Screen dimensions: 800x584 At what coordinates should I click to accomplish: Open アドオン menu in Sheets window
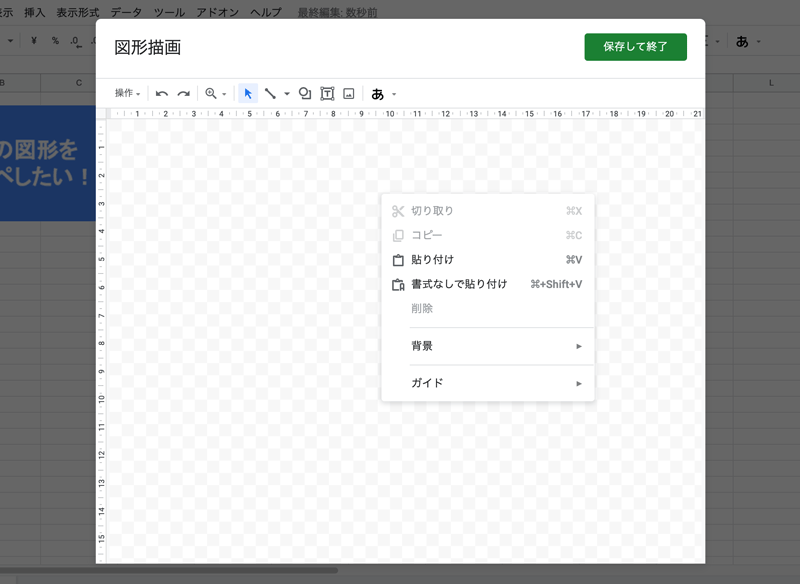218,12
